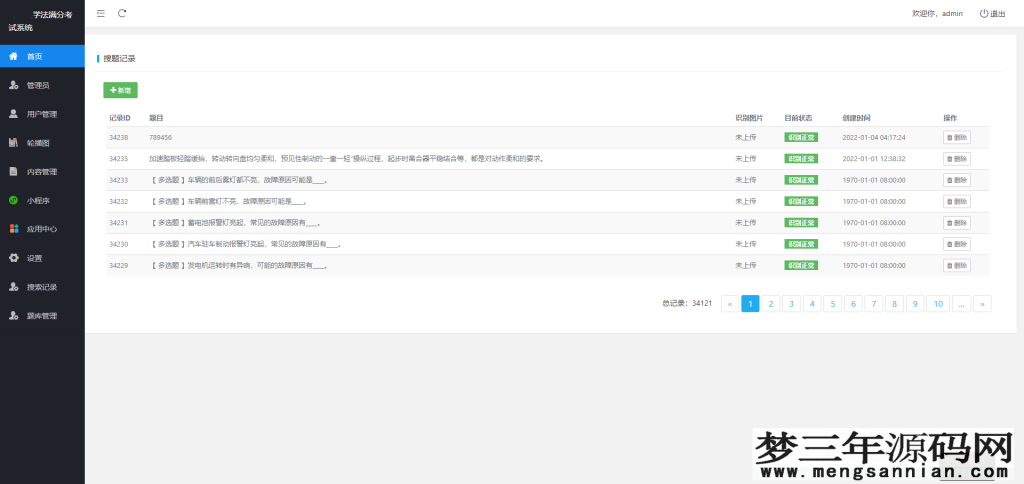Screen dimensions: 1024x484
Task: Go to page 2 in pagination
Action: click(x=771, y=303)
